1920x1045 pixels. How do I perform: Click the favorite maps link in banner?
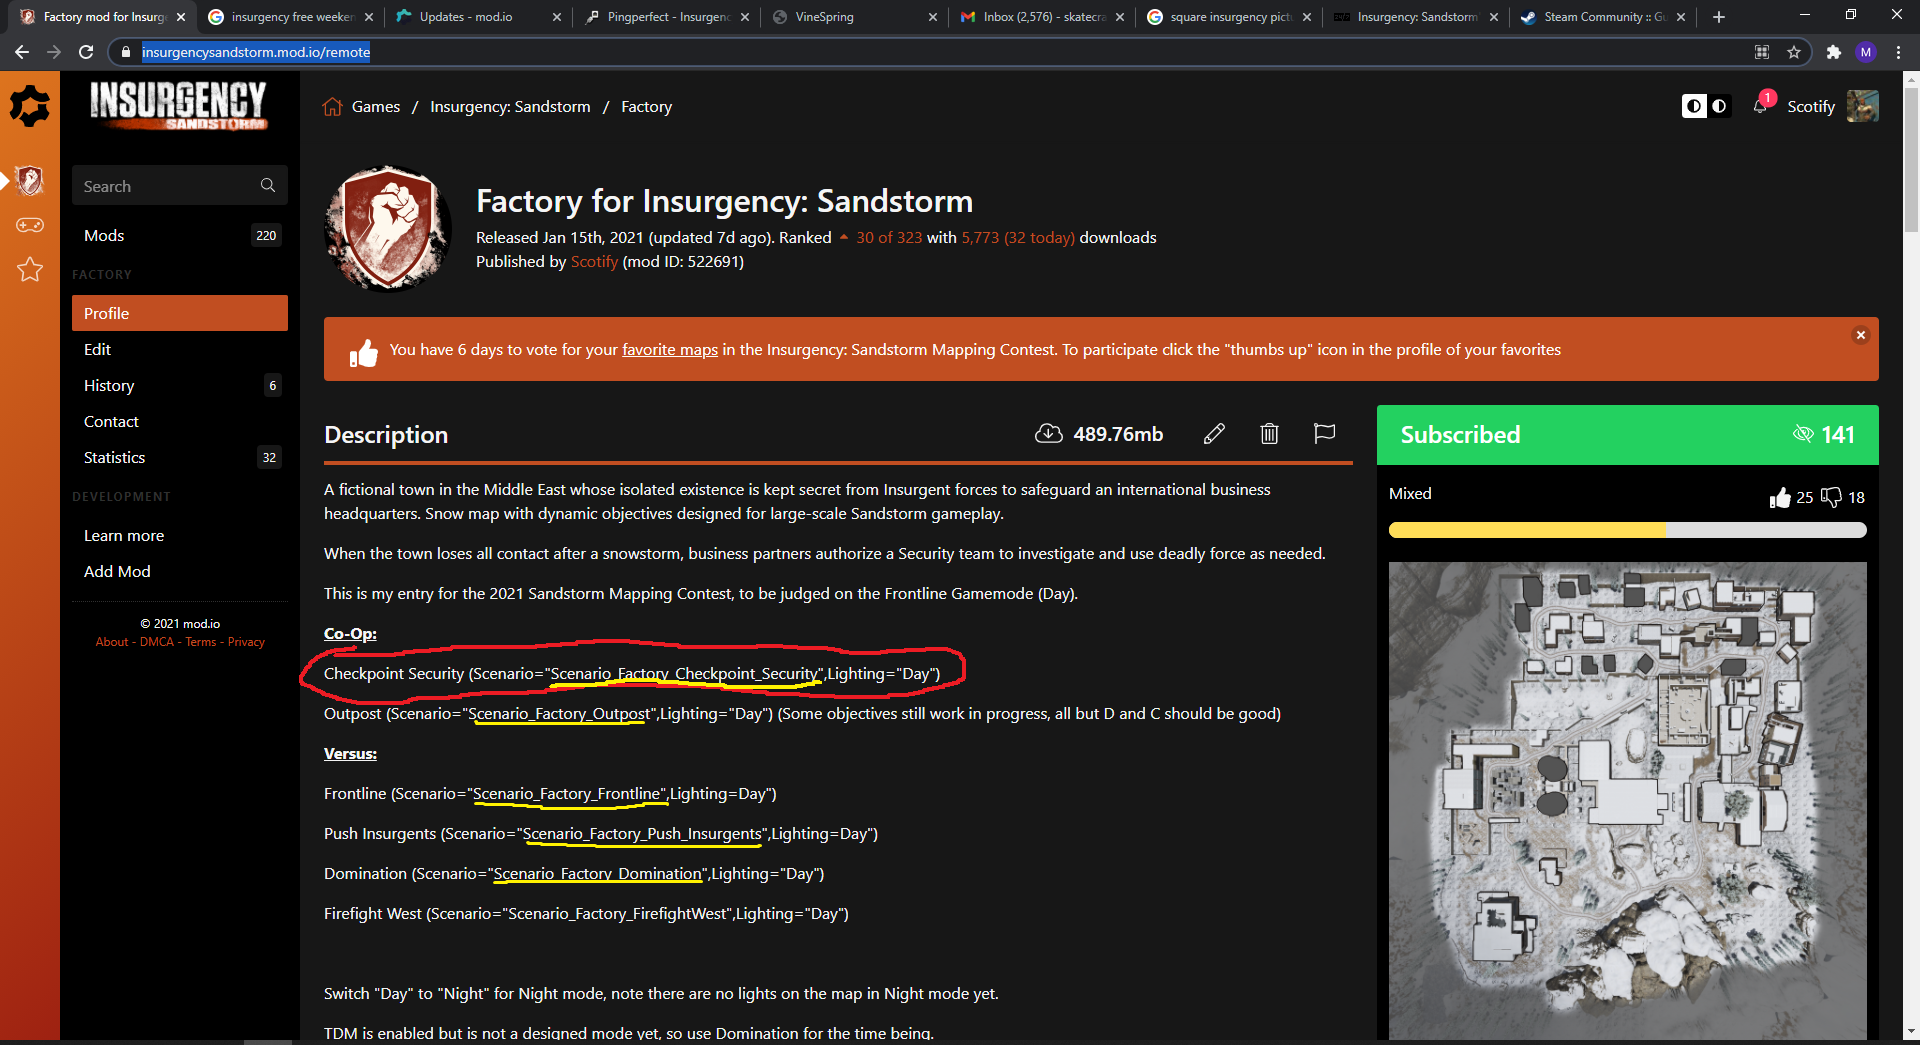[670, 350]
